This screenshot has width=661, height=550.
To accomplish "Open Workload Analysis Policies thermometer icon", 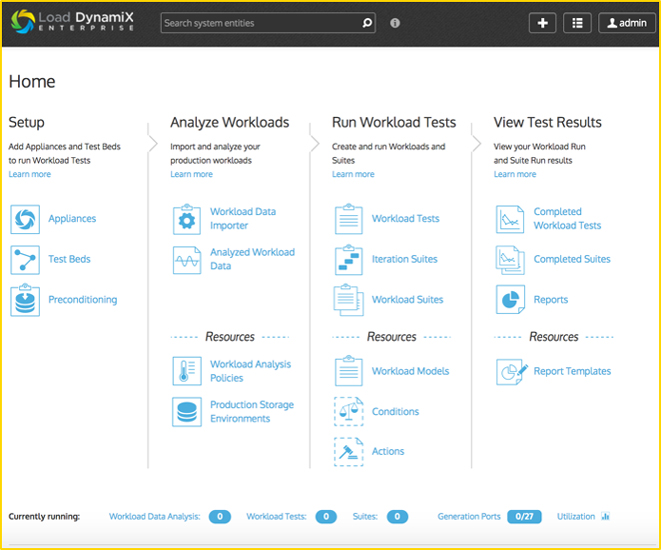I will point(187,371).
